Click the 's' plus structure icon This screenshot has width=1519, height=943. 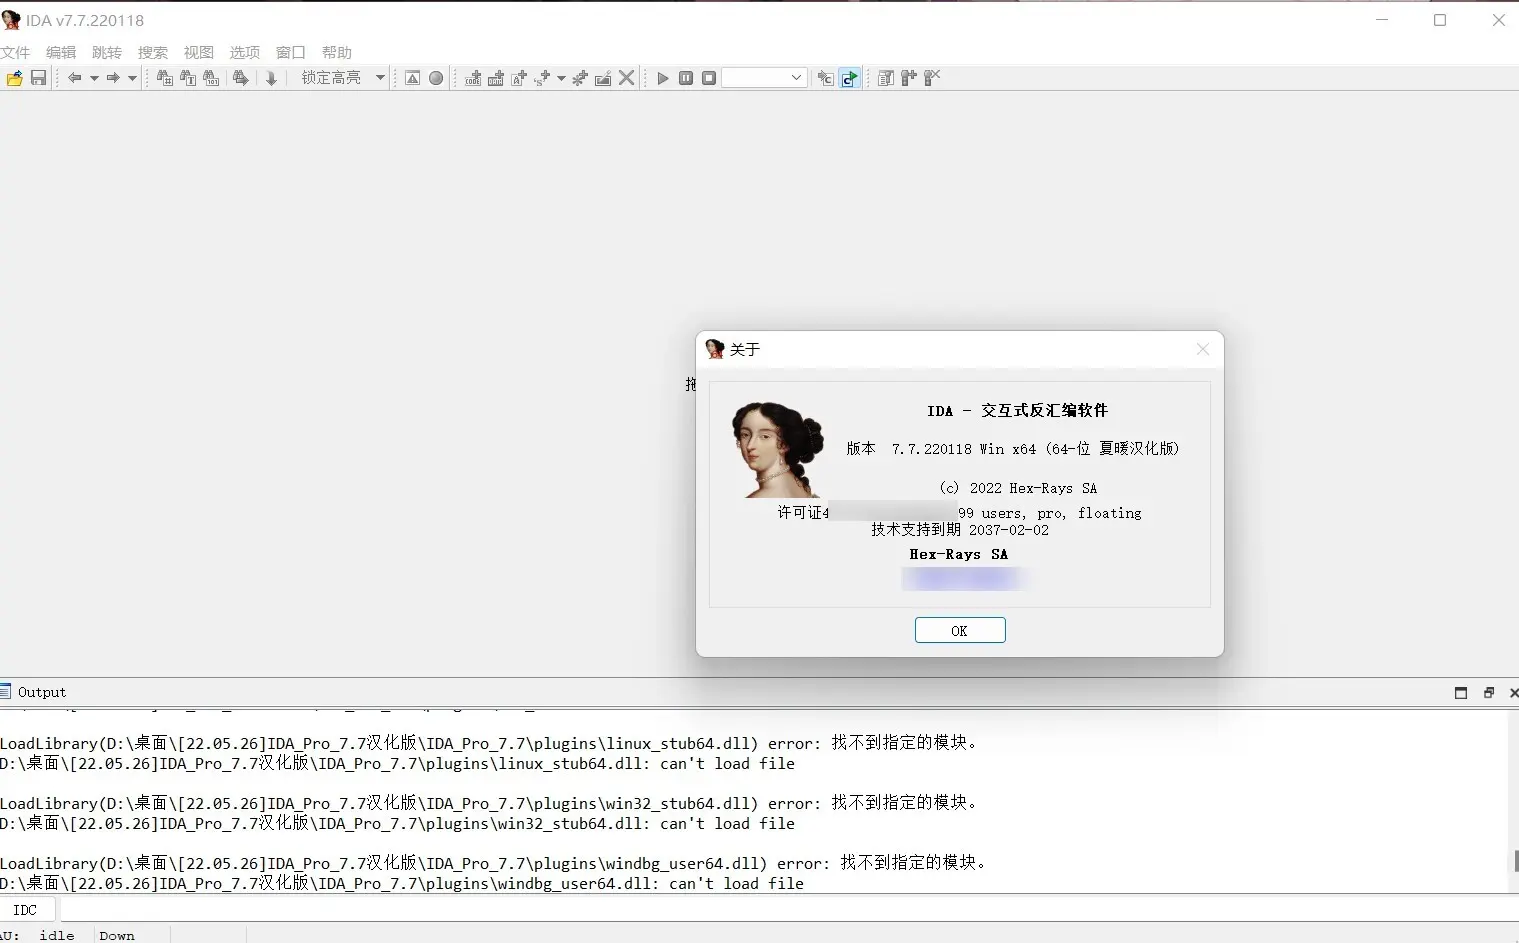click(542, 78)
